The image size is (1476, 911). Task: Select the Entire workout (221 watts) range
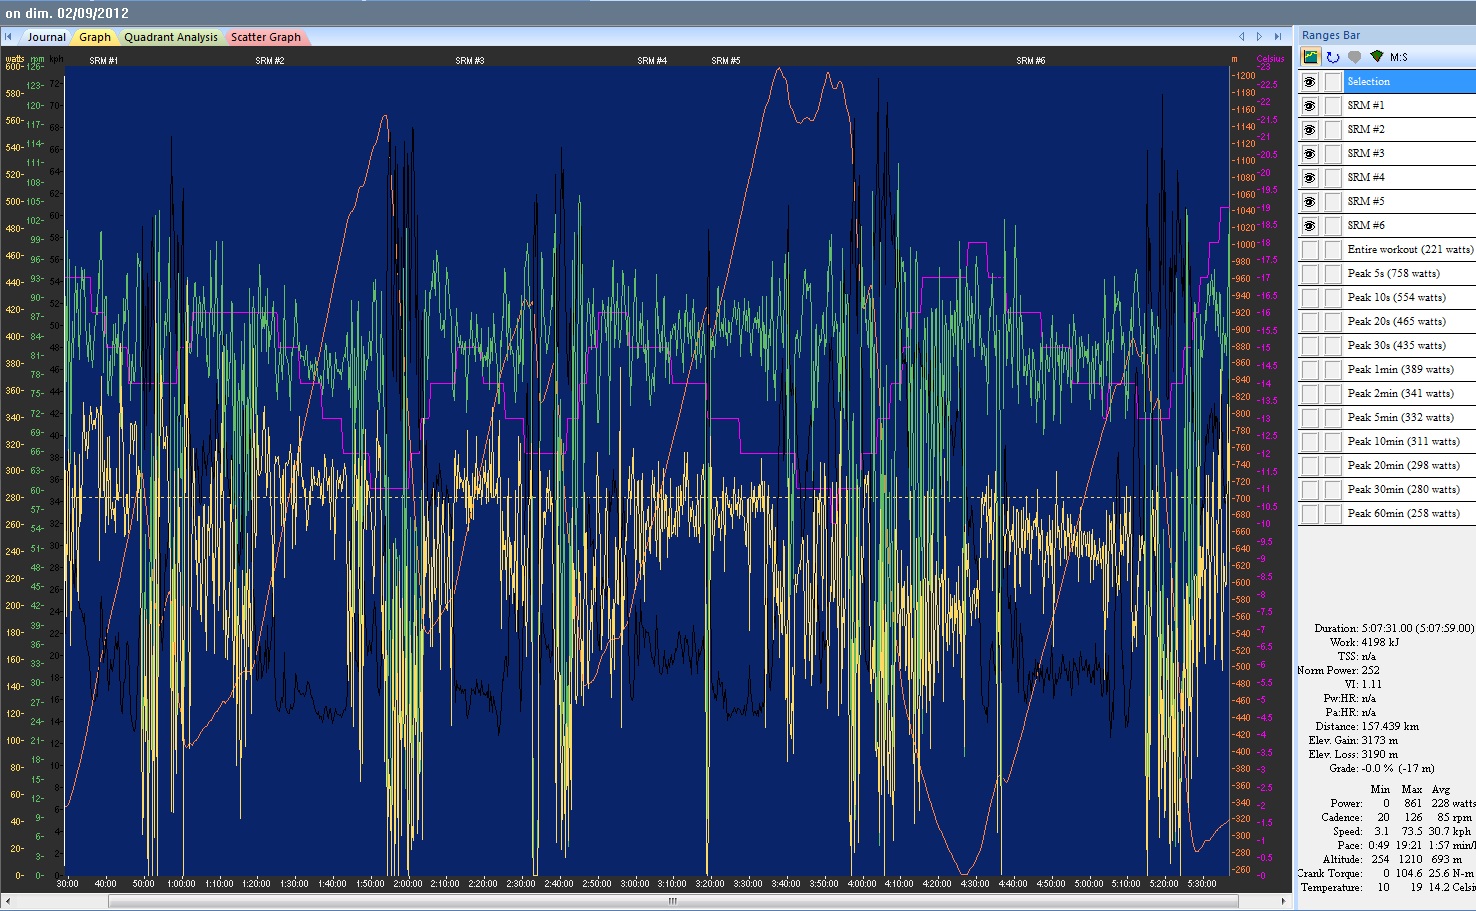(x=1410, y=250)
